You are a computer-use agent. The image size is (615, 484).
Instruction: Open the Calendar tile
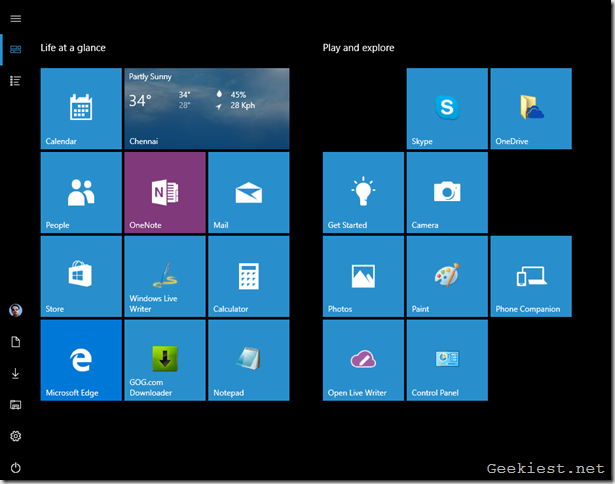(81, 108)
